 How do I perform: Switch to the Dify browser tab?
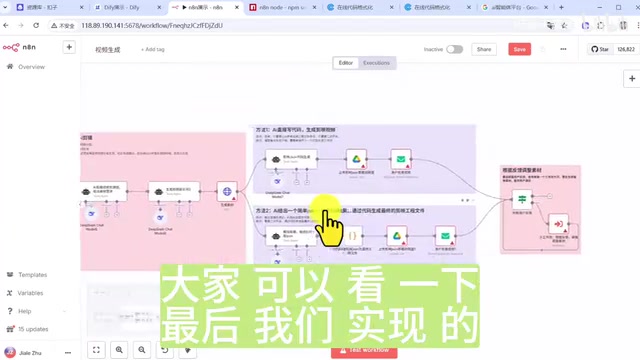[x=128, y=7]
